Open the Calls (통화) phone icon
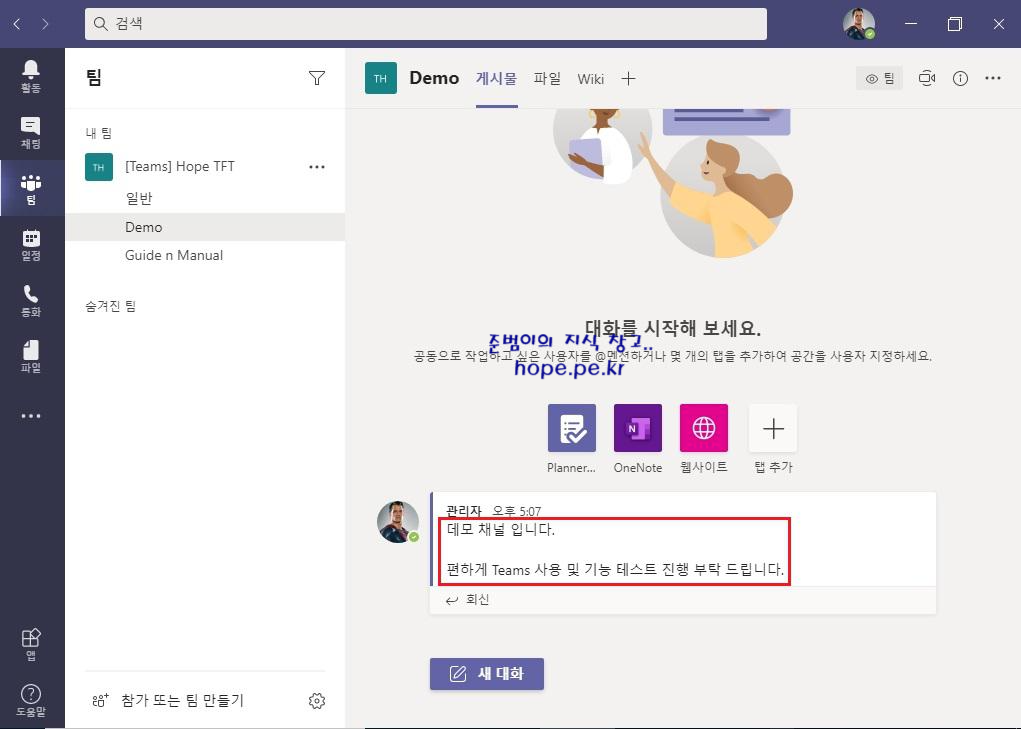1021x729 pixels. click(x=31, y=301)
